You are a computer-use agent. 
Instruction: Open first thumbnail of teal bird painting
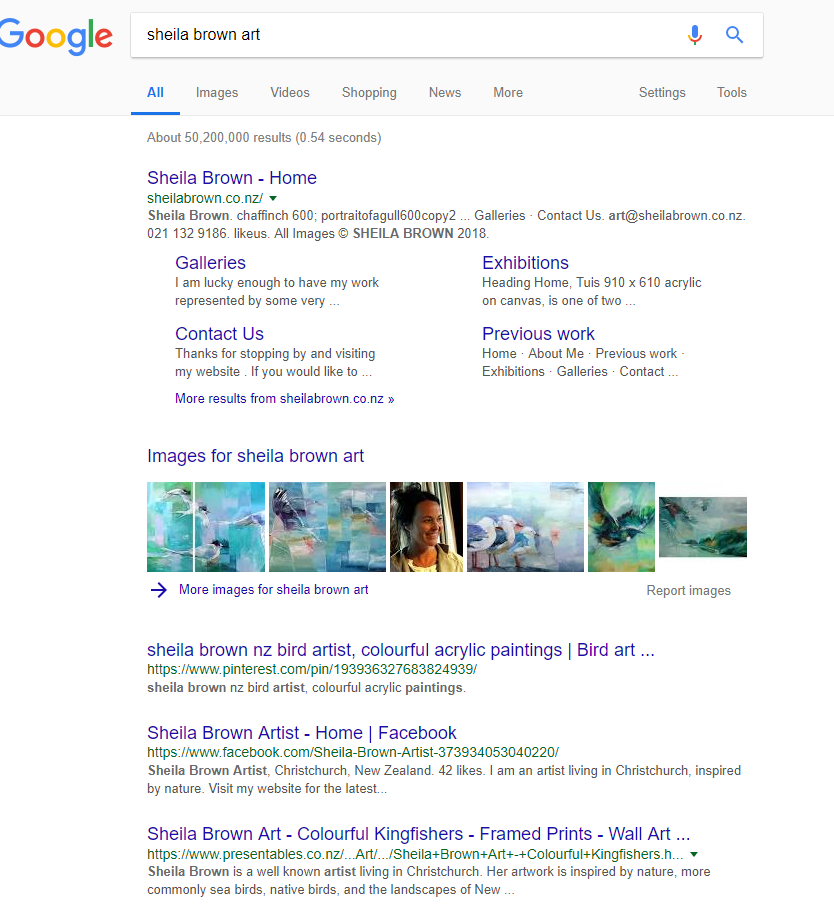pyautogui.click(x=170, y=527)
